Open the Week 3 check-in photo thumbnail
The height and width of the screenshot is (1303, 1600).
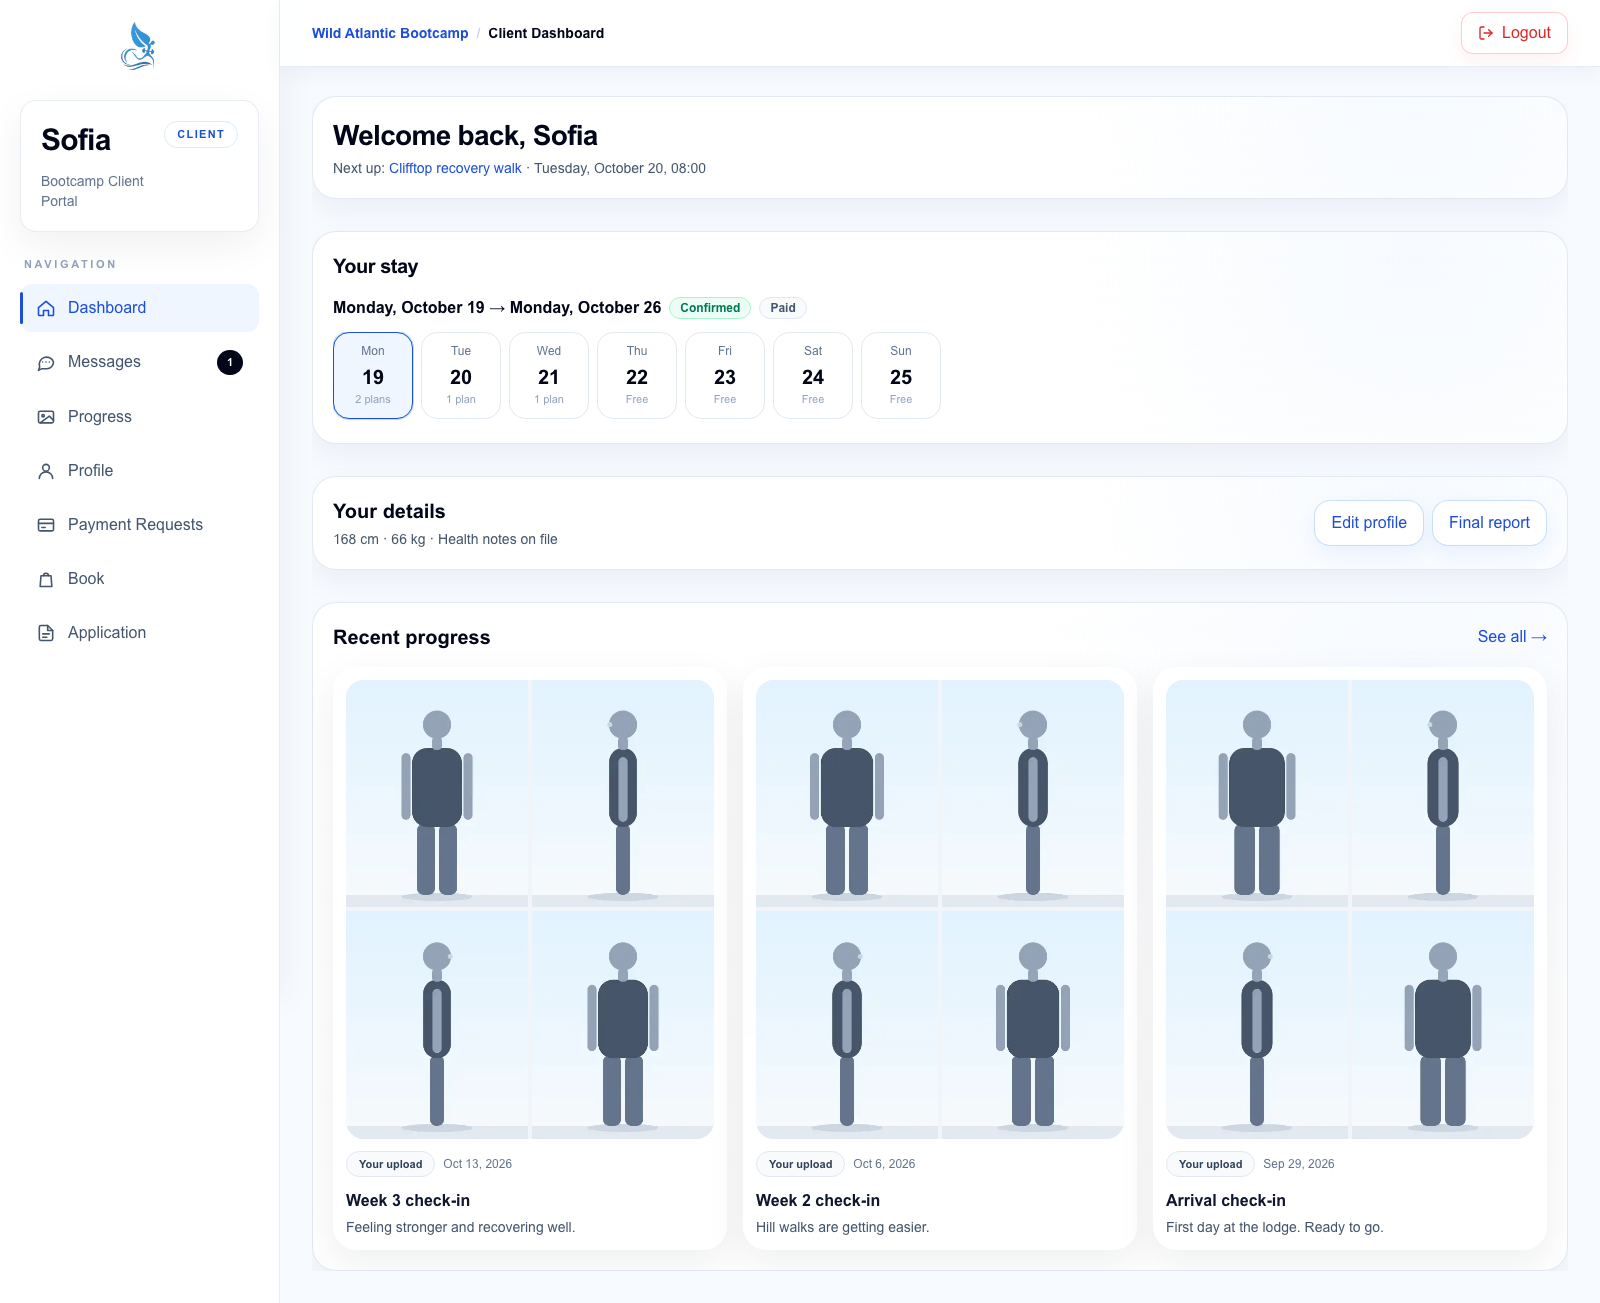click(530, 909)
